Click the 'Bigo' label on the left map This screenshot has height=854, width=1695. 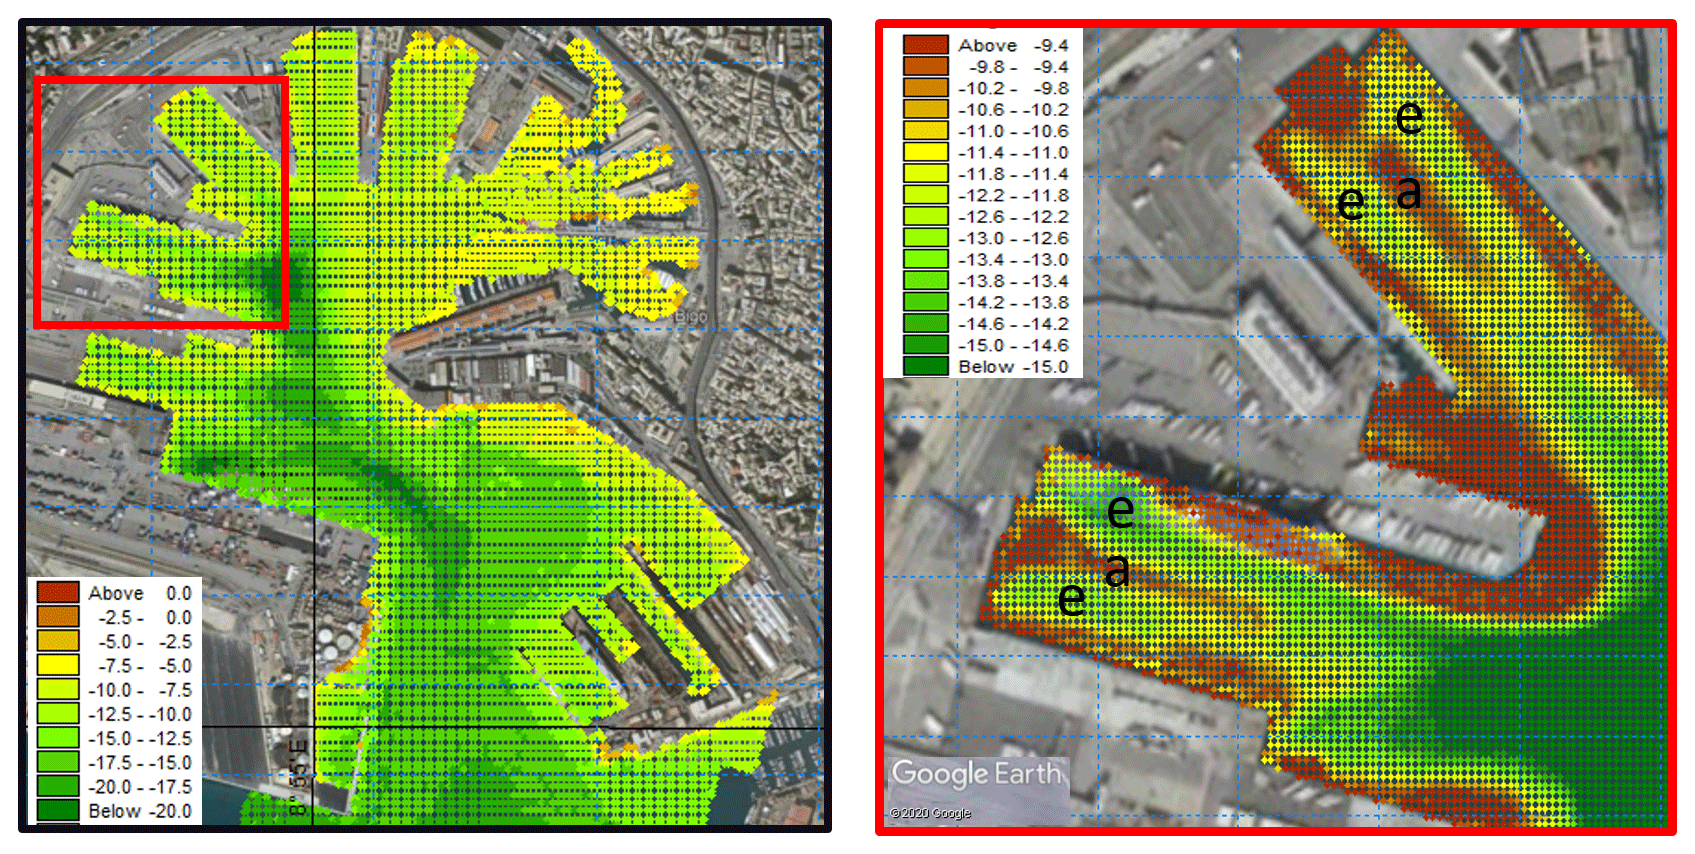tap(690, 316)
